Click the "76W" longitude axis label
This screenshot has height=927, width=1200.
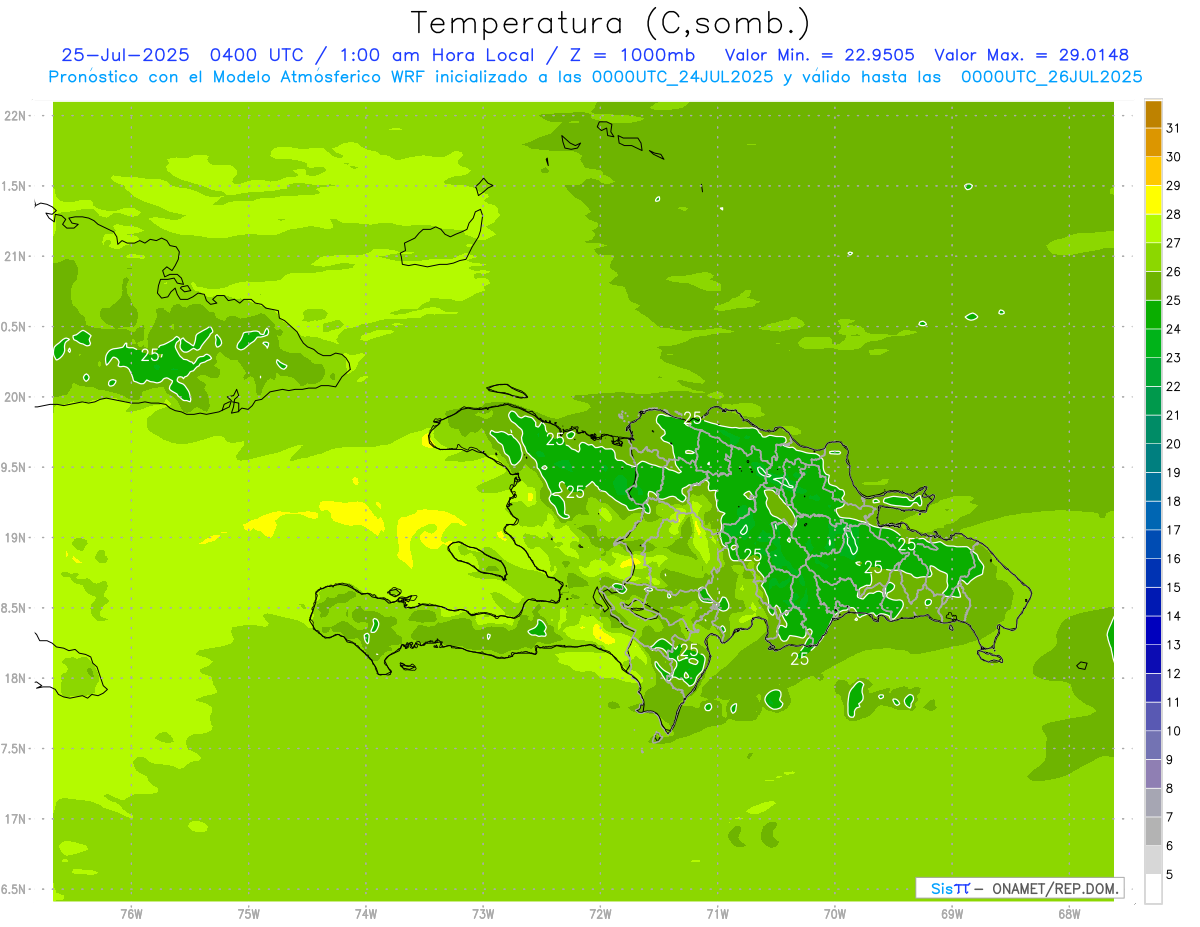(x=131, y=914)
